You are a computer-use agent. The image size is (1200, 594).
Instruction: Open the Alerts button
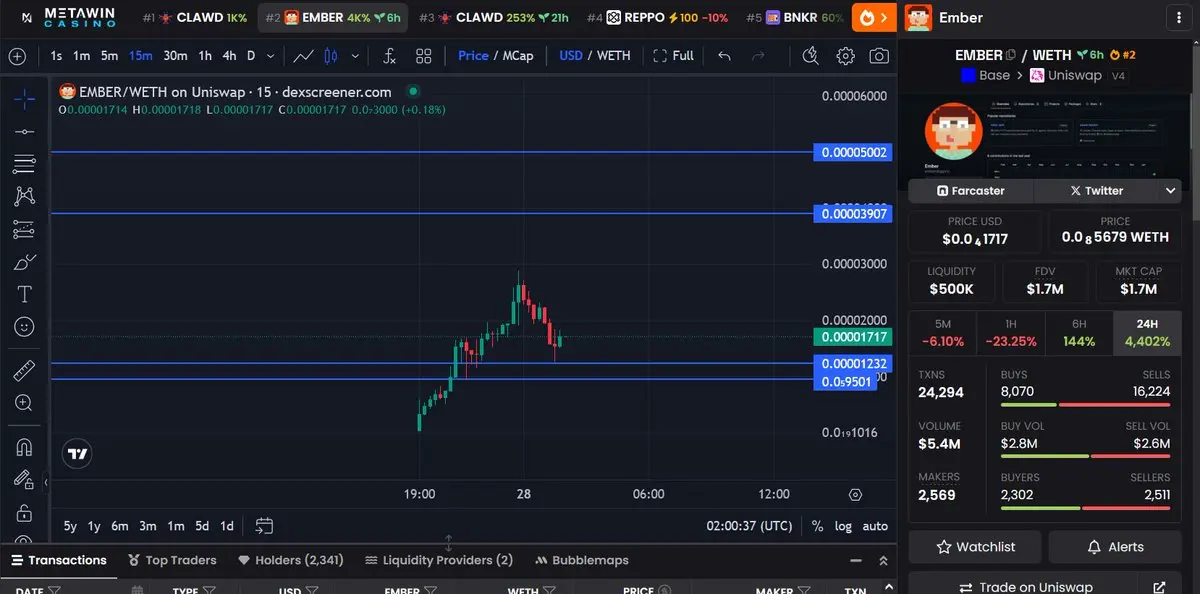tap(1115, 547)
